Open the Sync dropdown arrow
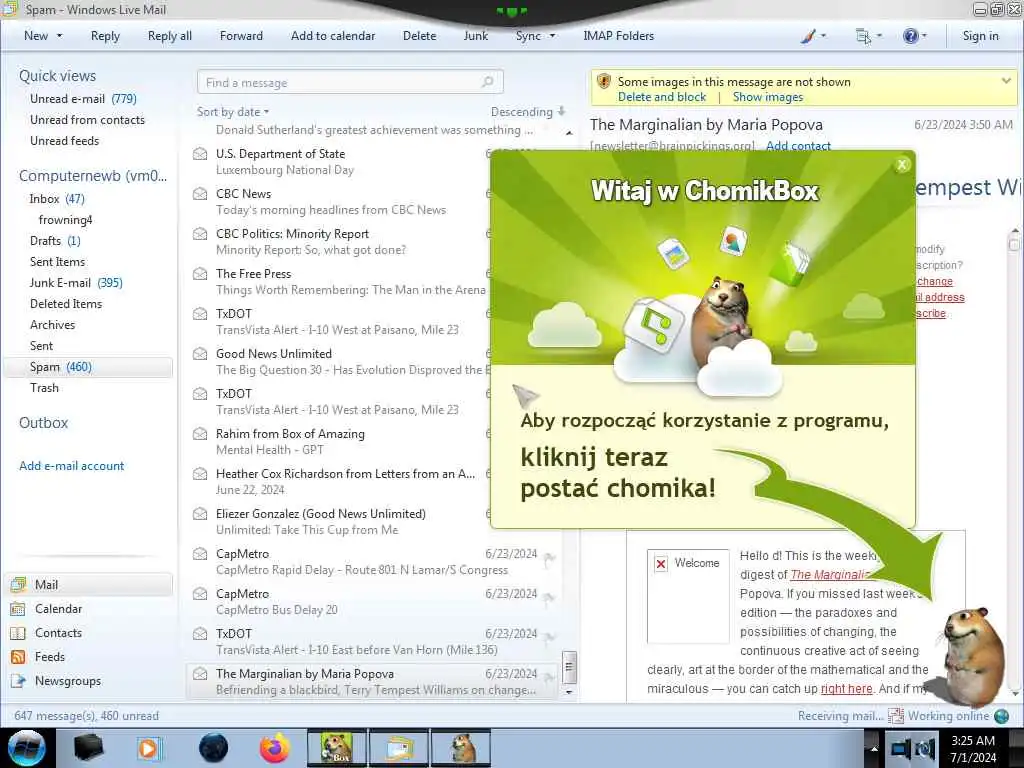1024x768 pixels. (x=552, y=36)
